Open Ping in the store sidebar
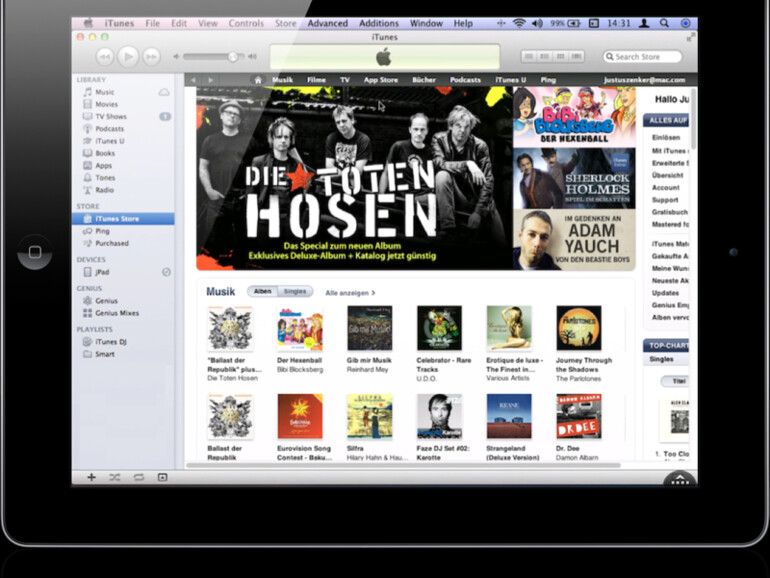The image size is (770, 578). [102, 231]
